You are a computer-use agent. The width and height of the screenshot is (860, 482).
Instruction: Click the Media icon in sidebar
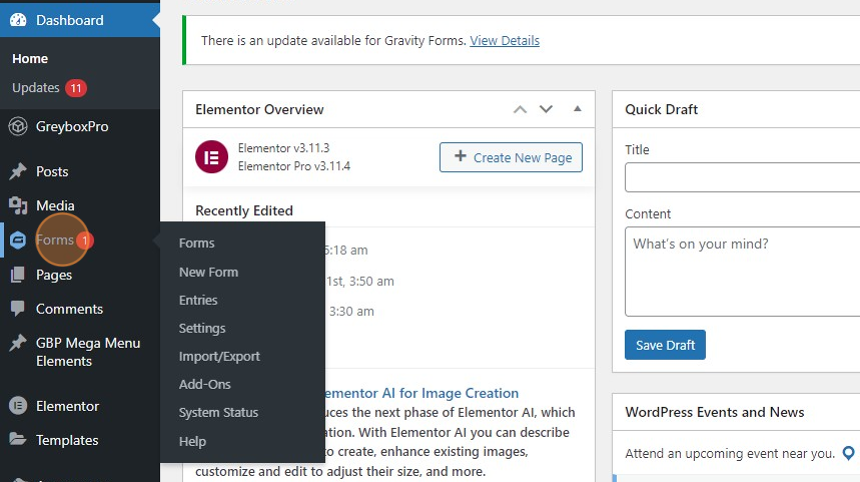click(18, 206)
